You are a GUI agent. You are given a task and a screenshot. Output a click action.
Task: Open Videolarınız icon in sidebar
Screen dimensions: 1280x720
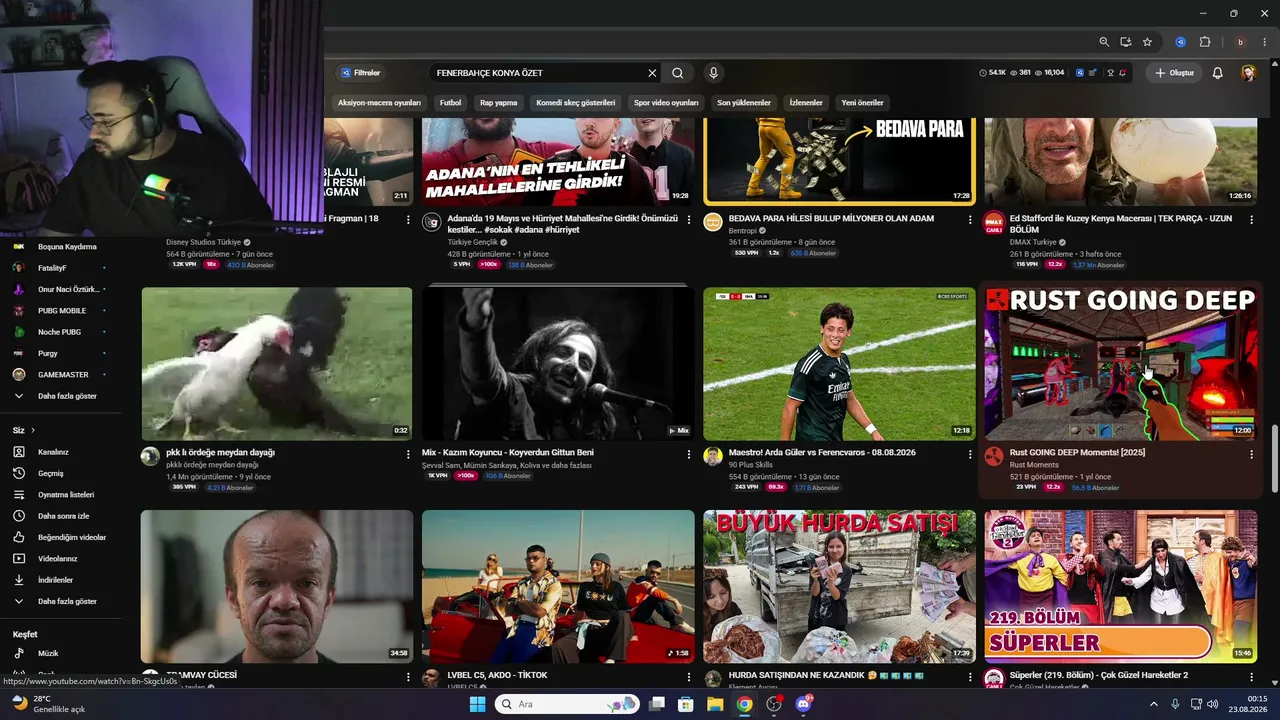click(x=18, y=559)
